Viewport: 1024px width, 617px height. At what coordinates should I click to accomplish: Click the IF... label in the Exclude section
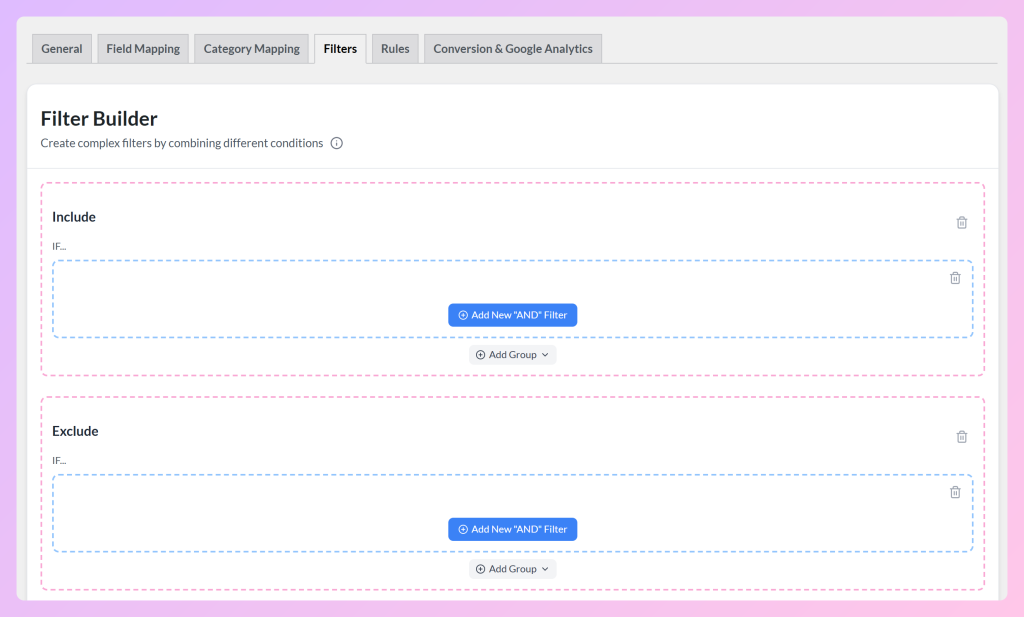click(59, 460)
